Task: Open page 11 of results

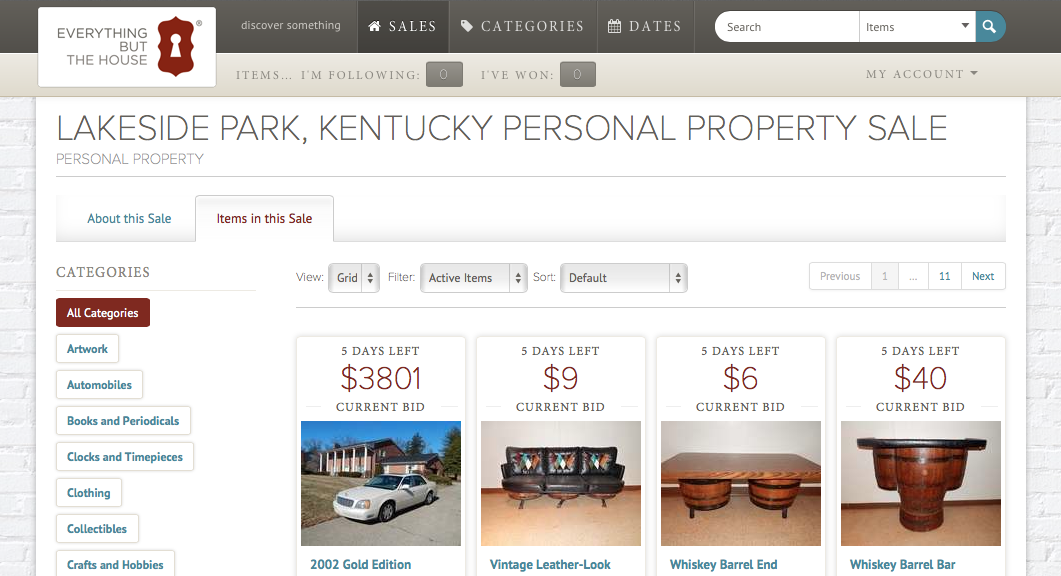Action: click(x=944, y=276)
